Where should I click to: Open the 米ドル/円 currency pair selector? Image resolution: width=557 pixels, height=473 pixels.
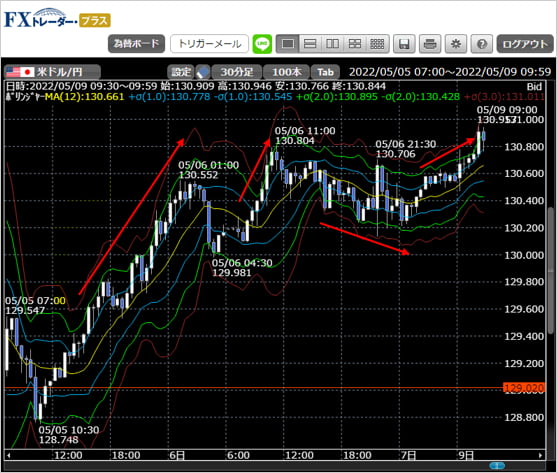tap(53, 72)
